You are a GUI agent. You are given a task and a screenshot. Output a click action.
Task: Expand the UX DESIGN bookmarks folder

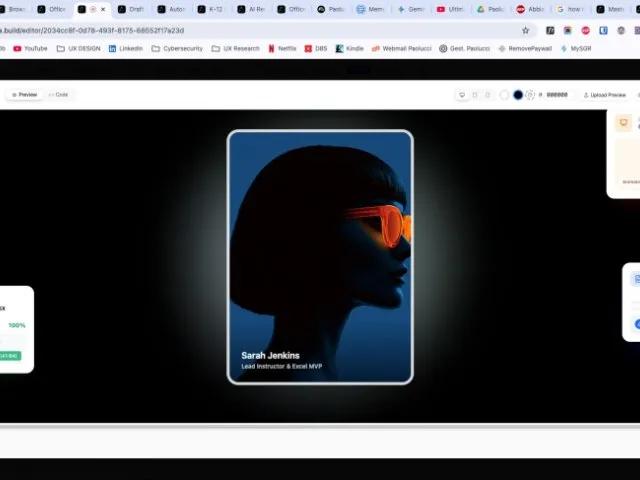click(78, 49)
